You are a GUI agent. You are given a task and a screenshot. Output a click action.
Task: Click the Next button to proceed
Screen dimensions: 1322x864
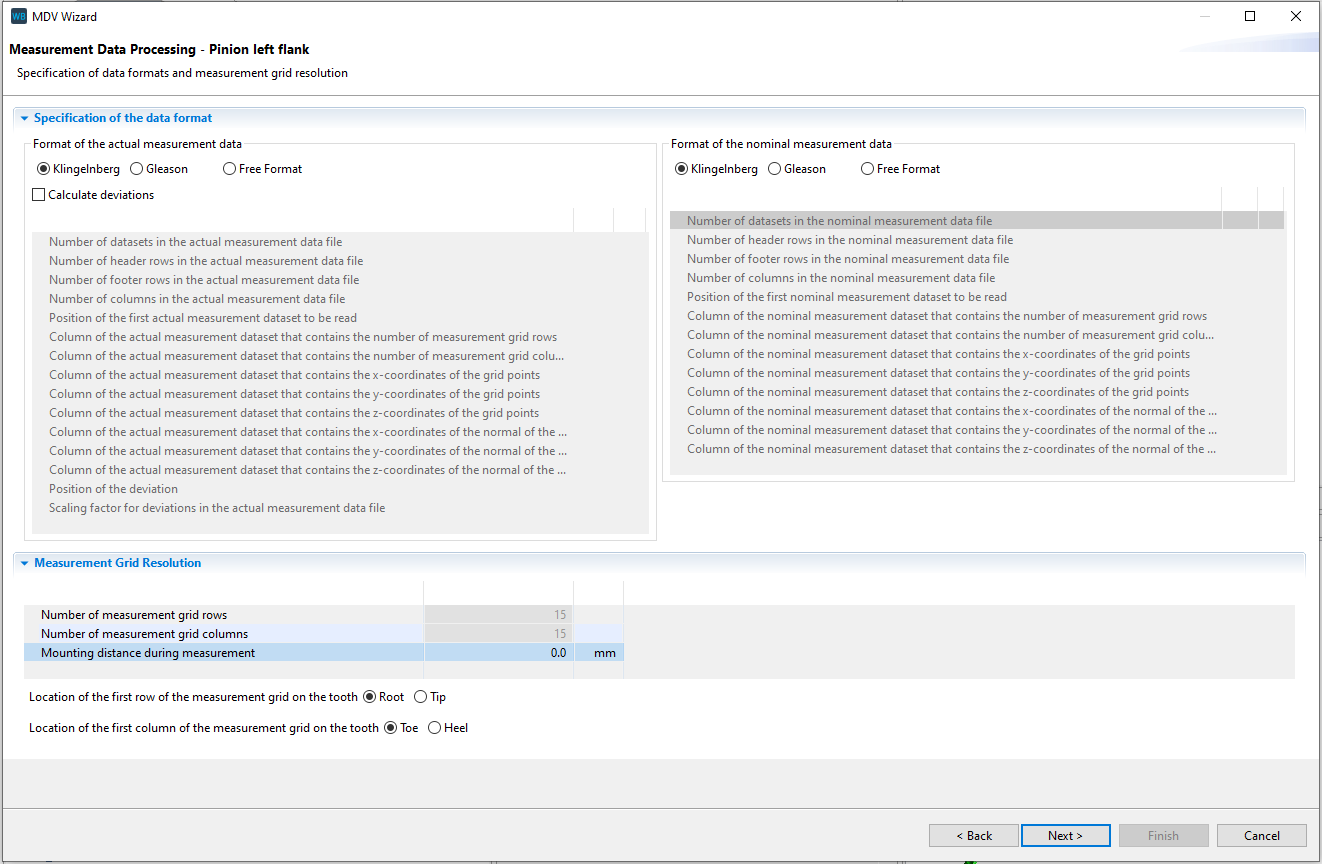[1065, 835]
